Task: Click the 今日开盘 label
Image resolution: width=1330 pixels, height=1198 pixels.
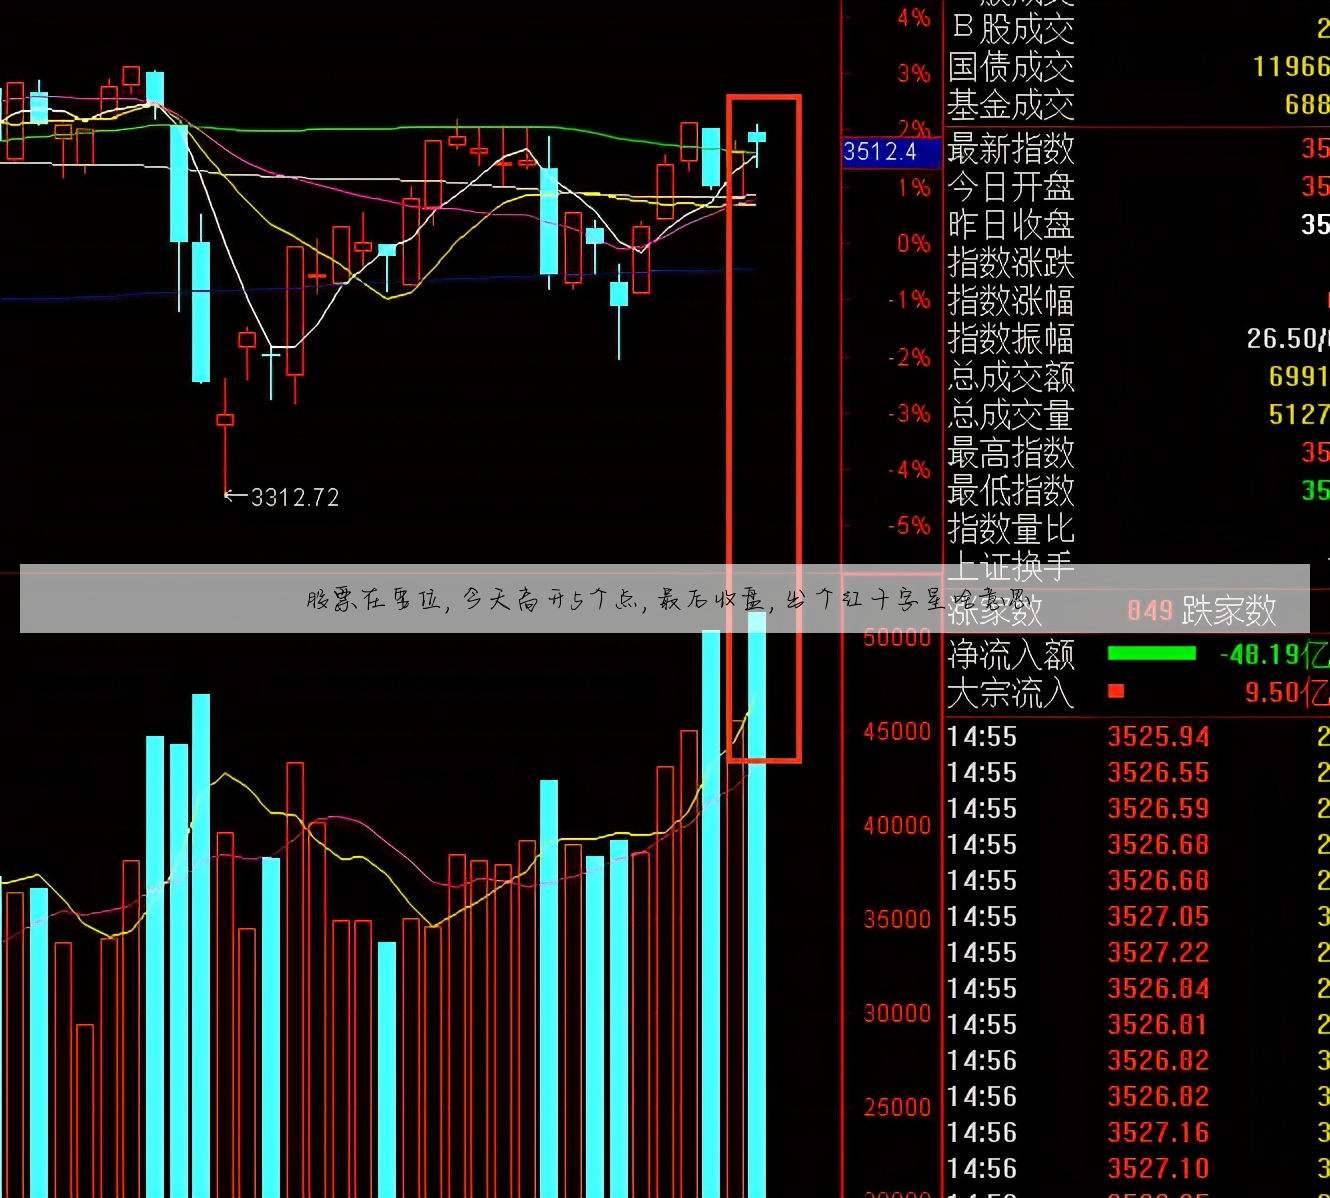Action: (x=1011, y=187)
